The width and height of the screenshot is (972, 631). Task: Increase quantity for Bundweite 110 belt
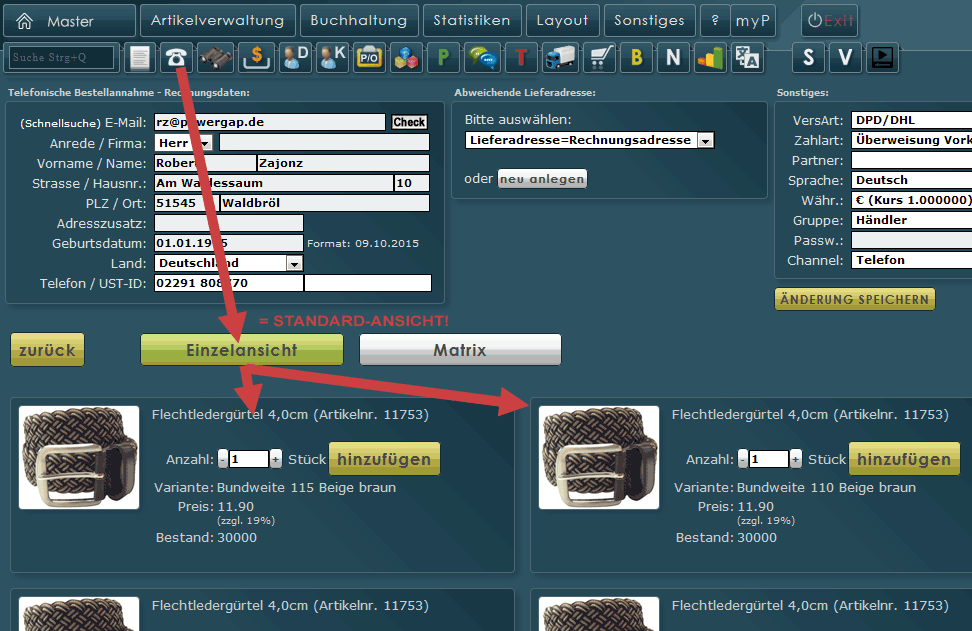click(796, 459)
